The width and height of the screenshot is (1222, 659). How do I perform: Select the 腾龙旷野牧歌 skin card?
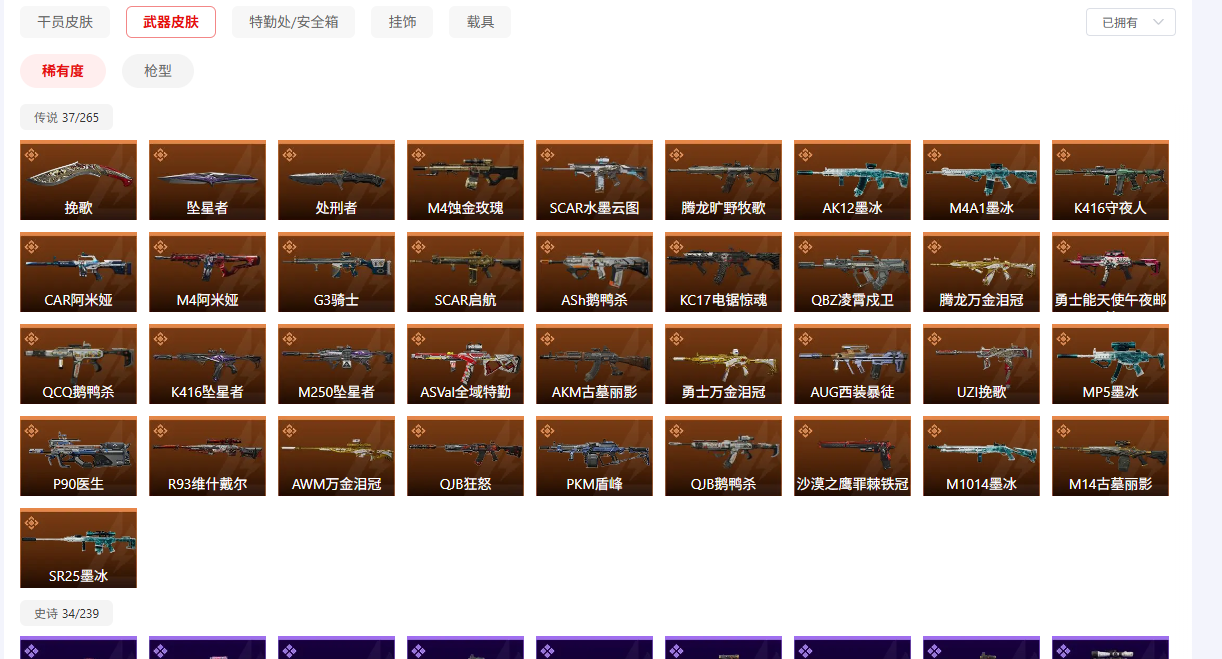(x=723, y=180)
